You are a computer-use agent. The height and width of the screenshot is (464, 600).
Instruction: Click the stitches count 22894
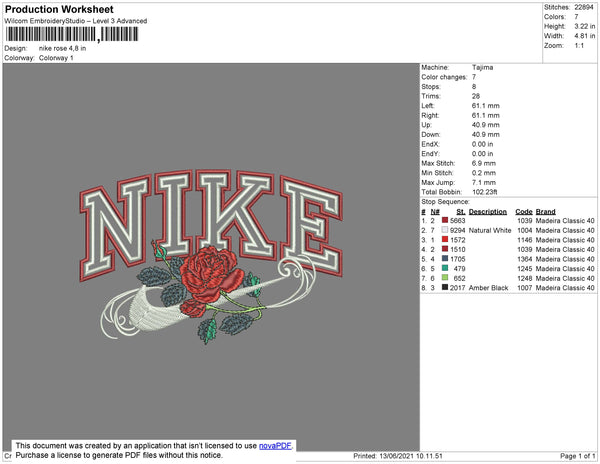tap(584, 7)
